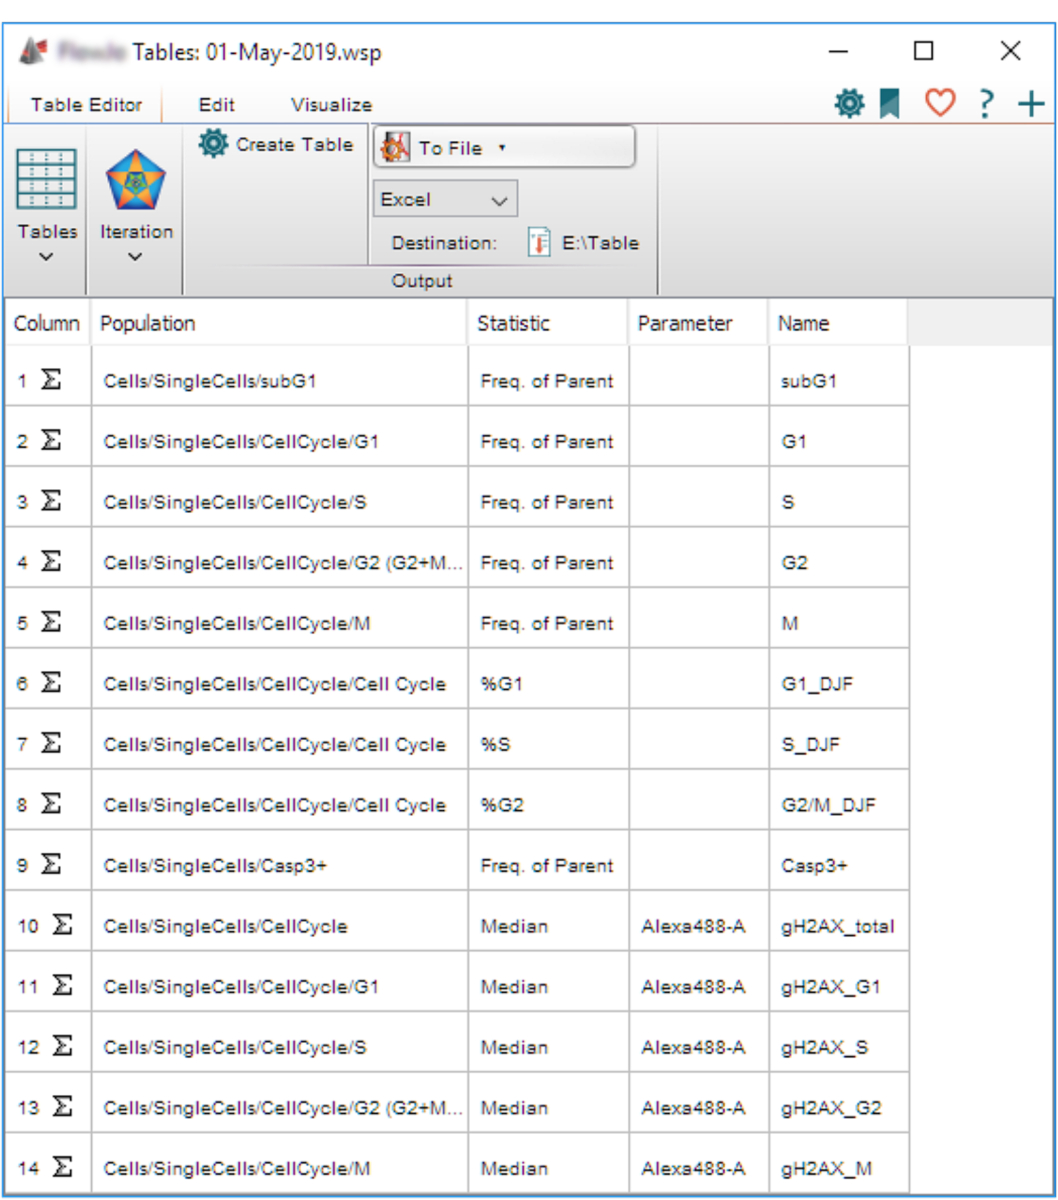Click the Population column header
The image size is (1058, 1200).
click(148, 324)
